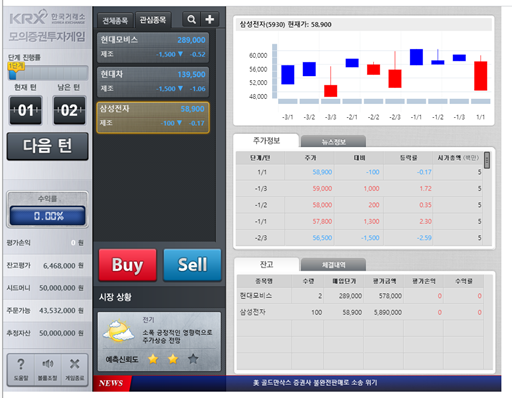Click the -1/2 row price 58,000
This screenshot has width=512, height=402.
coord(322,205)
